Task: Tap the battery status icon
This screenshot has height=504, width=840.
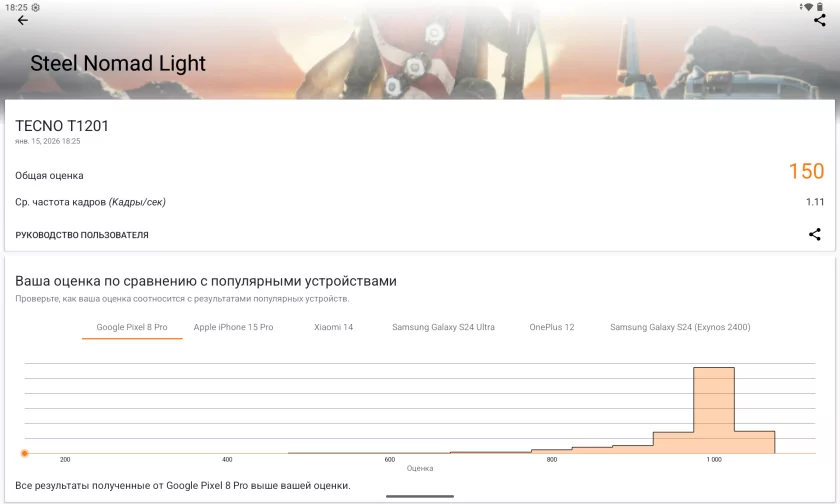Action: [820, 7]
